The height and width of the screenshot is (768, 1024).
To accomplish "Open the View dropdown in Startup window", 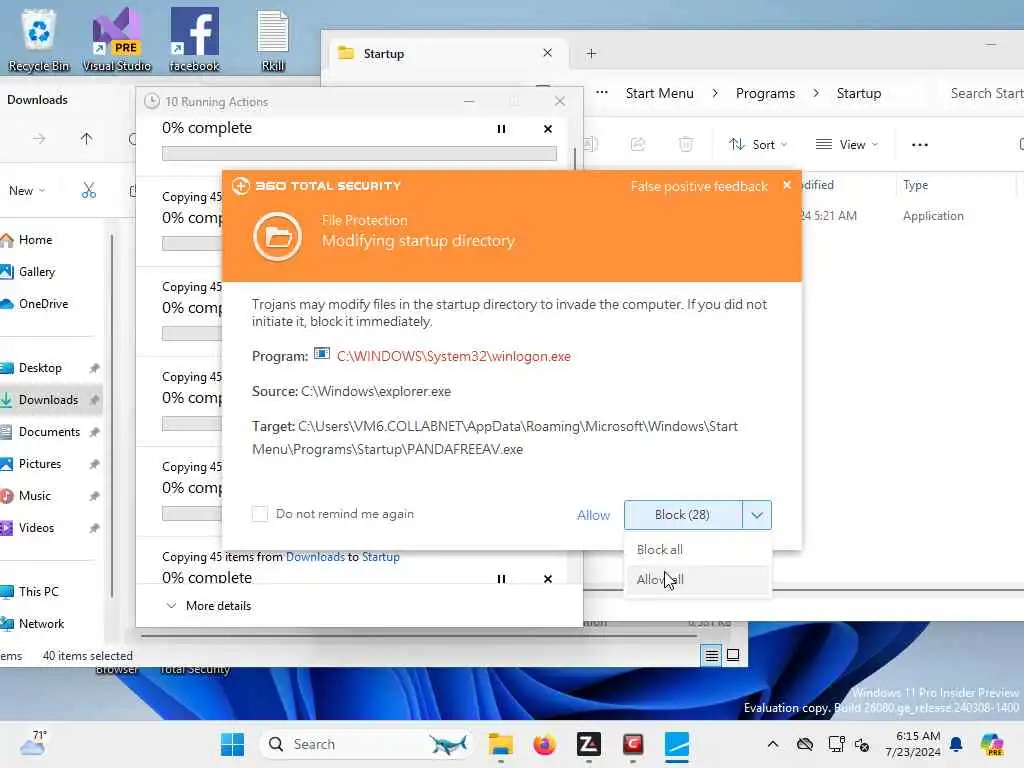I will (846, 144).
